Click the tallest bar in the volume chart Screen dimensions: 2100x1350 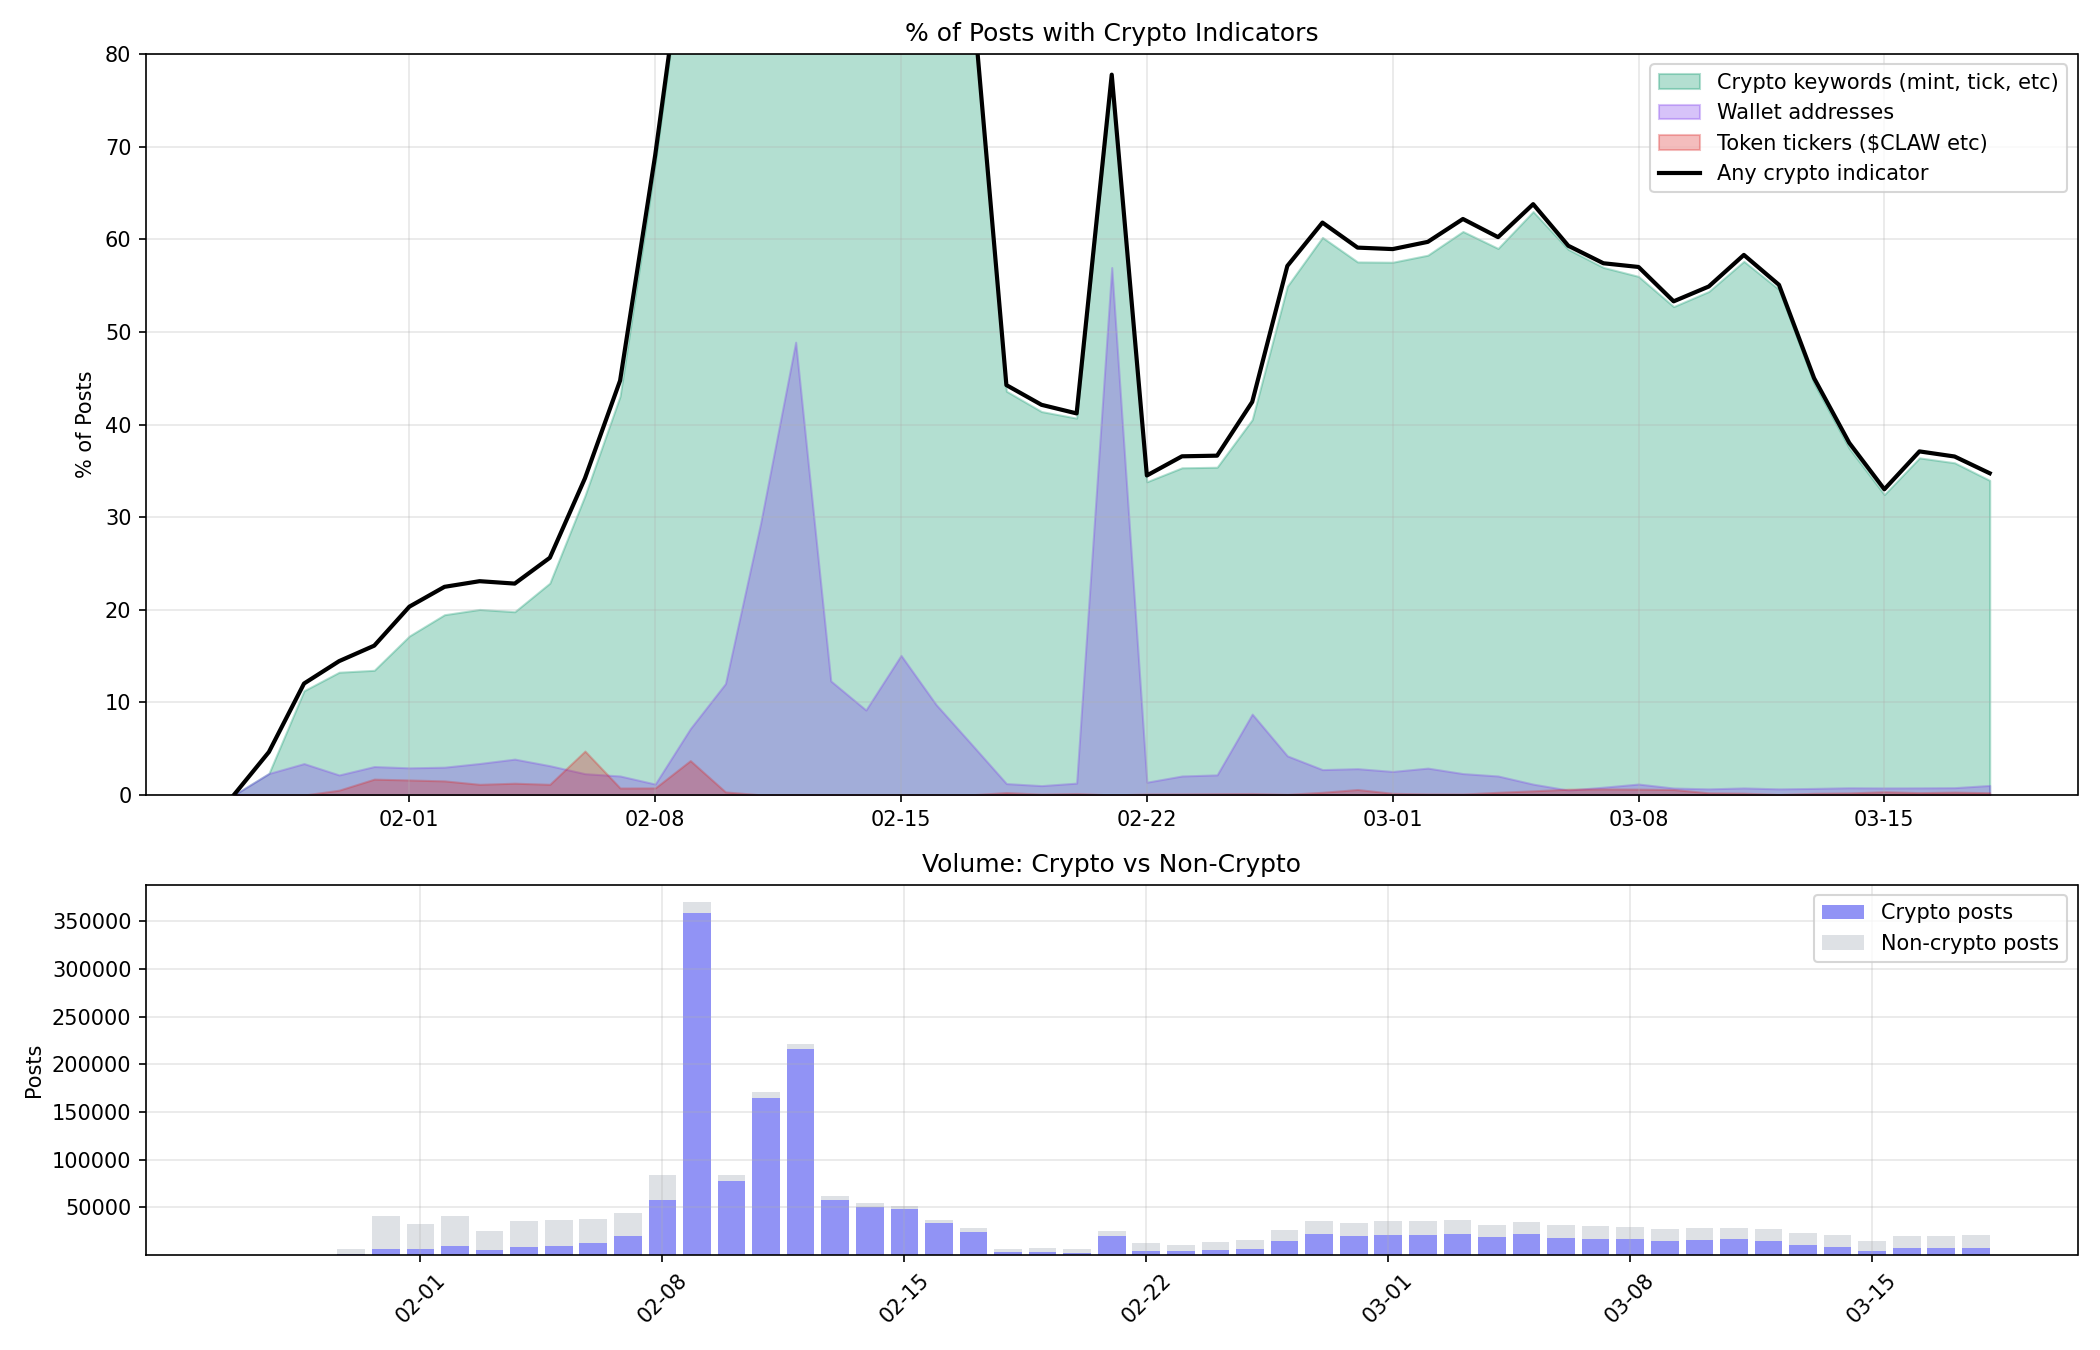[x=697, y=1080]
